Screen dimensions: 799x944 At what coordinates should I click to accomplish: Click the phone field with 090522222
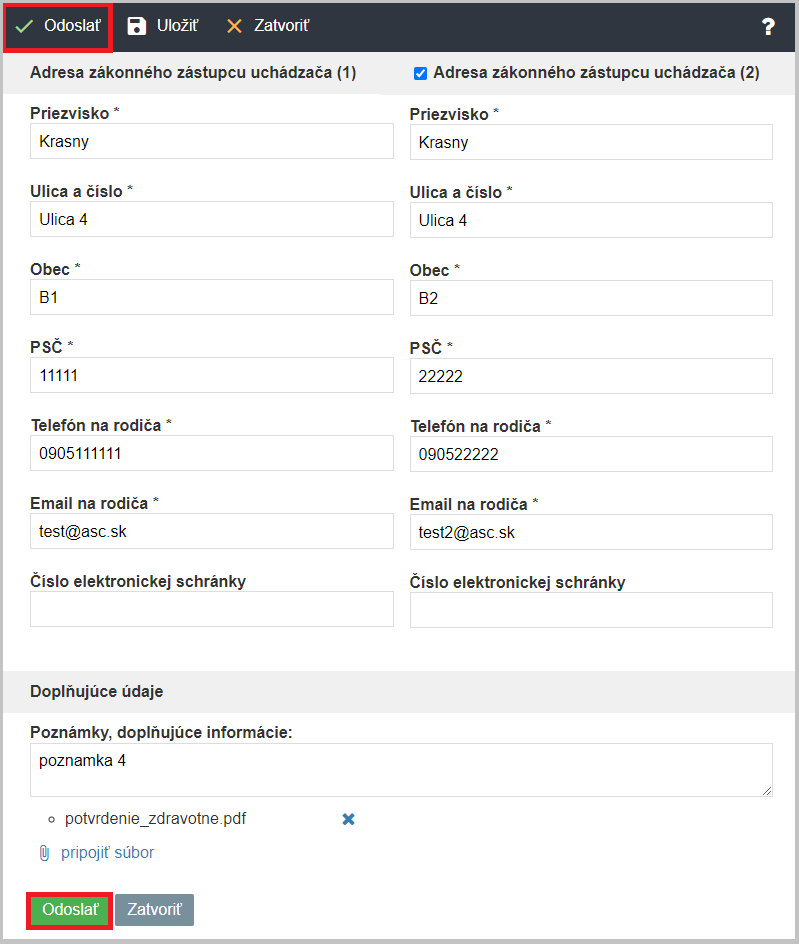point(591,454)
